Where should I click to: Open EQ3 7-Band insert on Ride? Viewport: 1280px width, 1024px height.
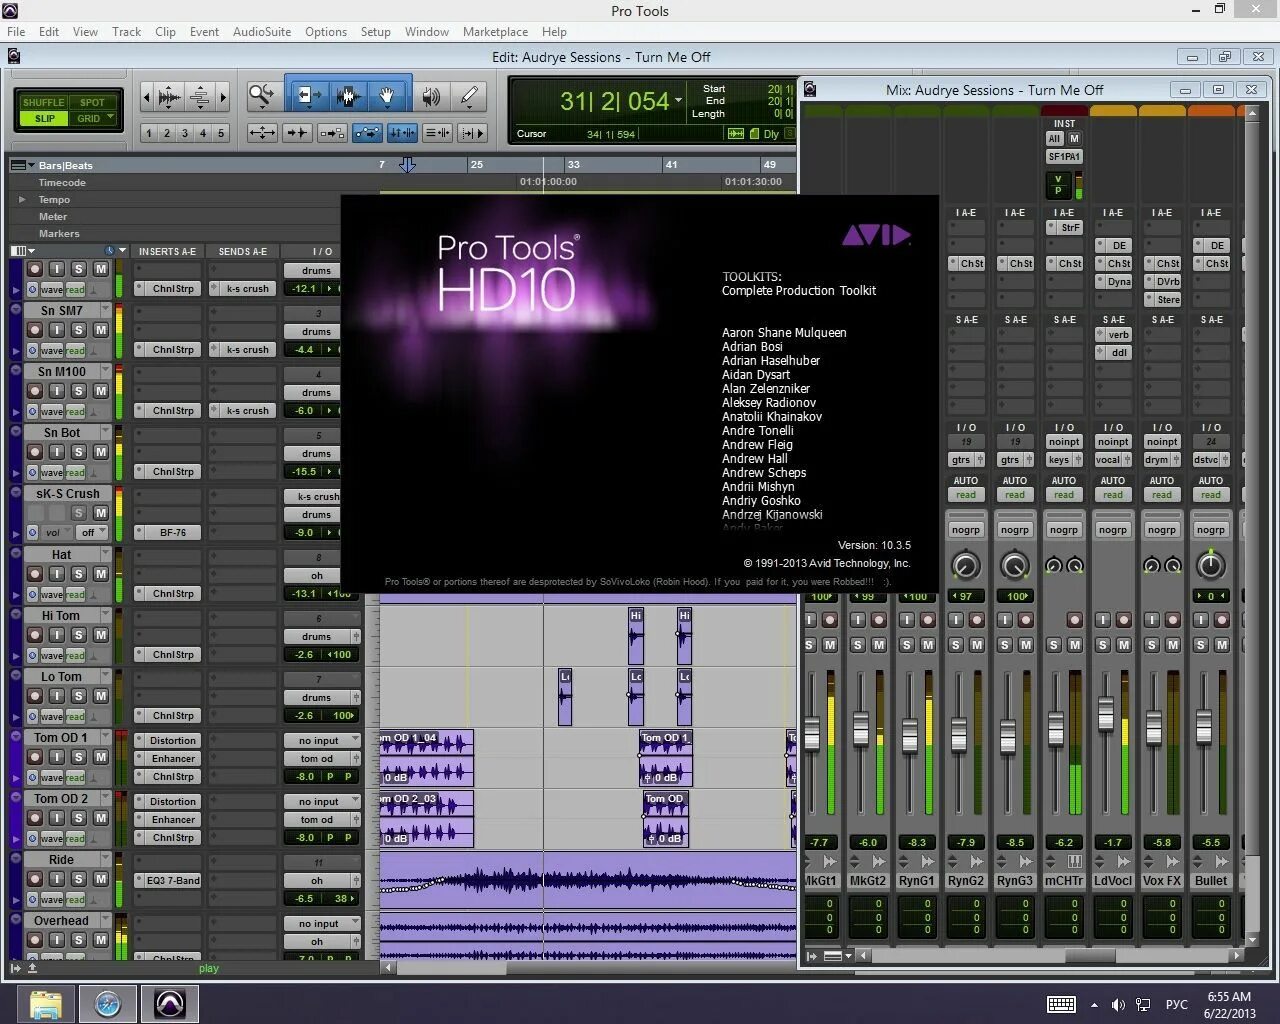click(x=173, y=881)
